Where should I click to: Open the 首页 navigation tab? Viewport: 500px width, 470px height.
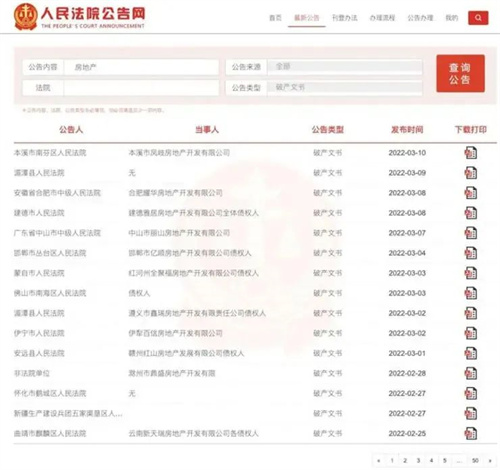(x=275, y=18)
